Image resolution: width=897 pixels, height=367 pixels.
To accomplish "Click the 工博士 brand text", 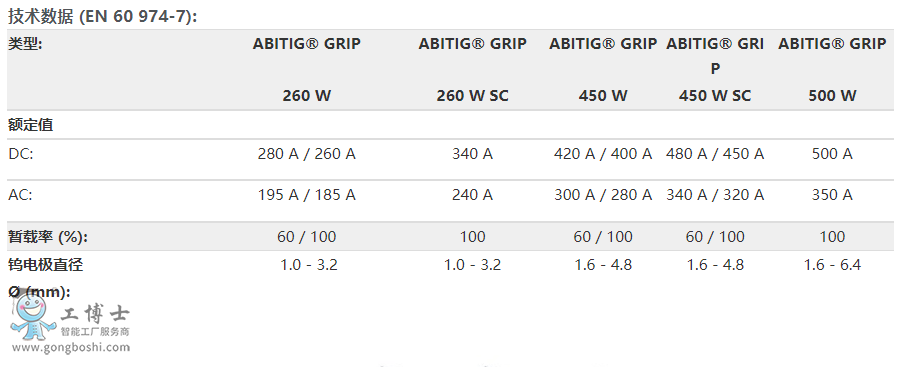I will pyautogui.click(x=95, y=313).
